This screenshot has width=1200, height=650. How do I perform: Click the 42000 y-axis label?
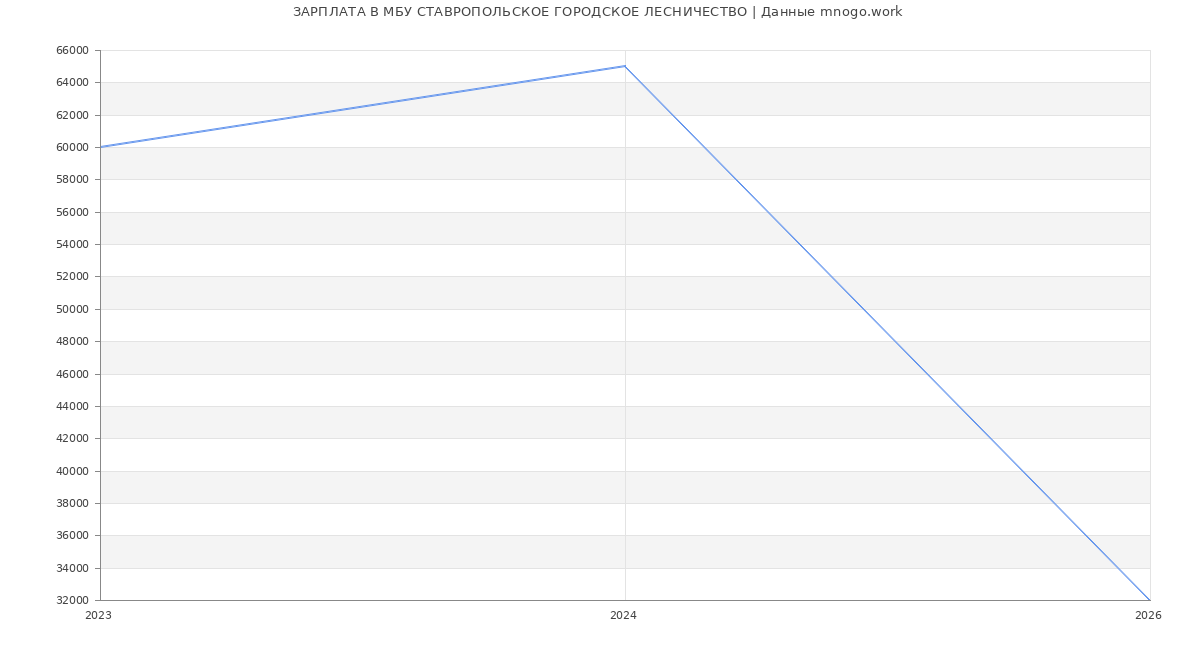[72, 438]
